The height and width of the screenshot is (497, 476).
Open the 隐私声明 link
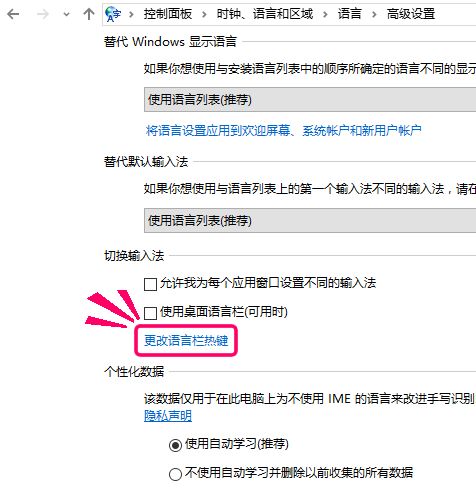point(168,416)
